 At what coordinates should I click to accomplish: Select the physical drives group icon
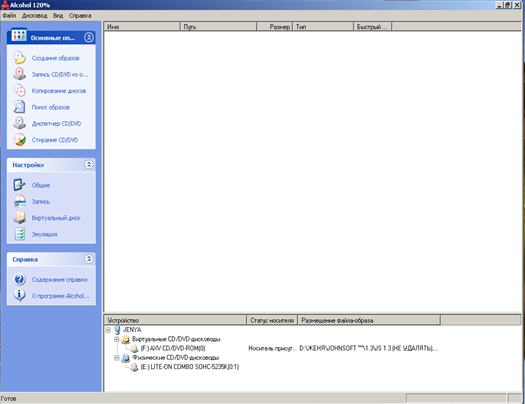(126, 358)
